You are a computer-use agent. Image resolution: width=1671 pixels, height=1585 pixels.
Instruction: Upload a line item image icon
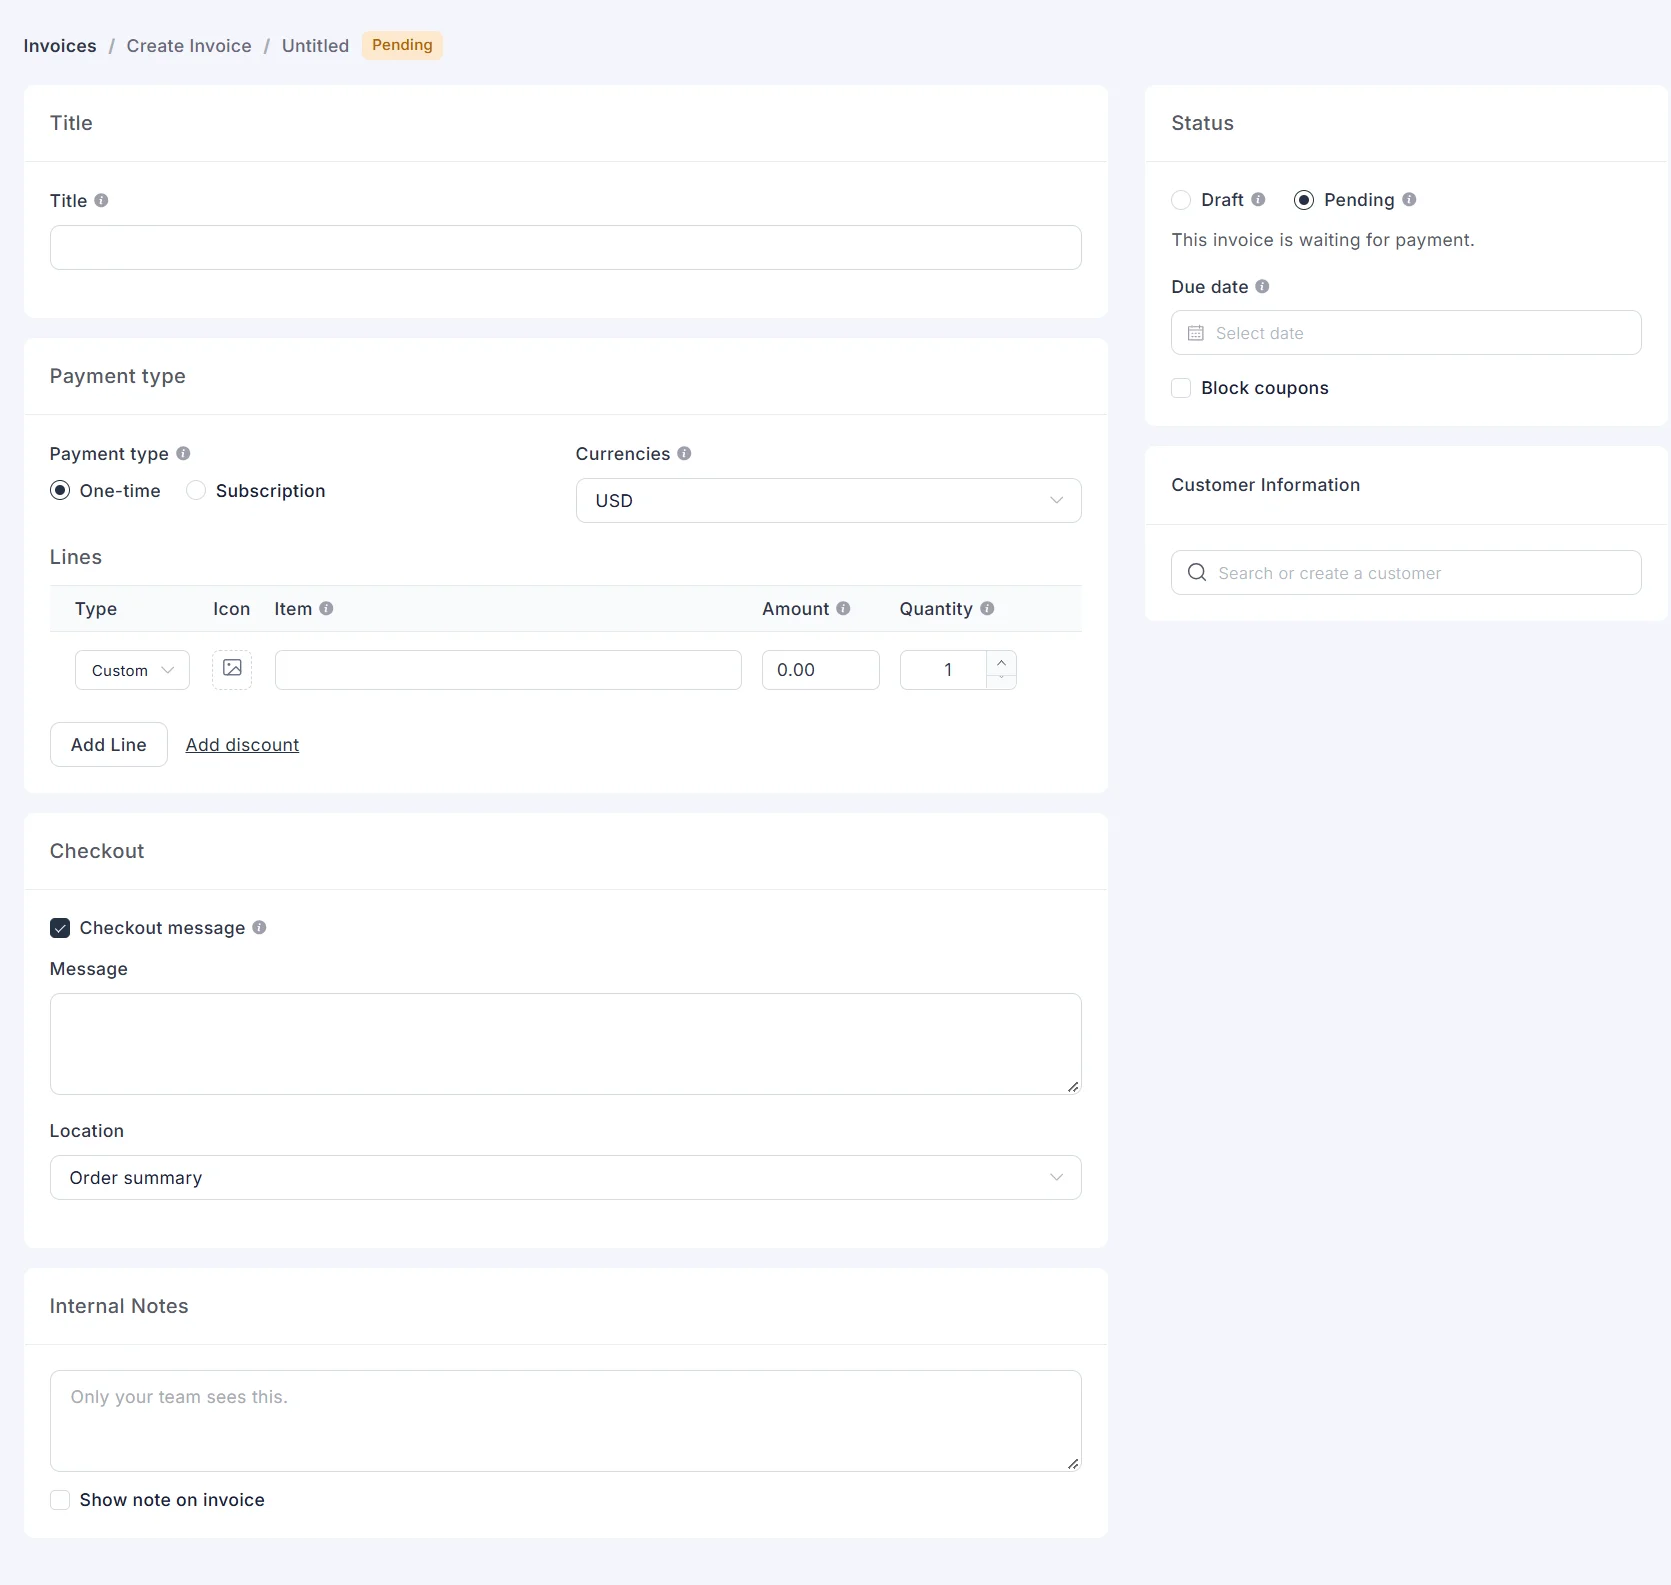tap(232, 669)
